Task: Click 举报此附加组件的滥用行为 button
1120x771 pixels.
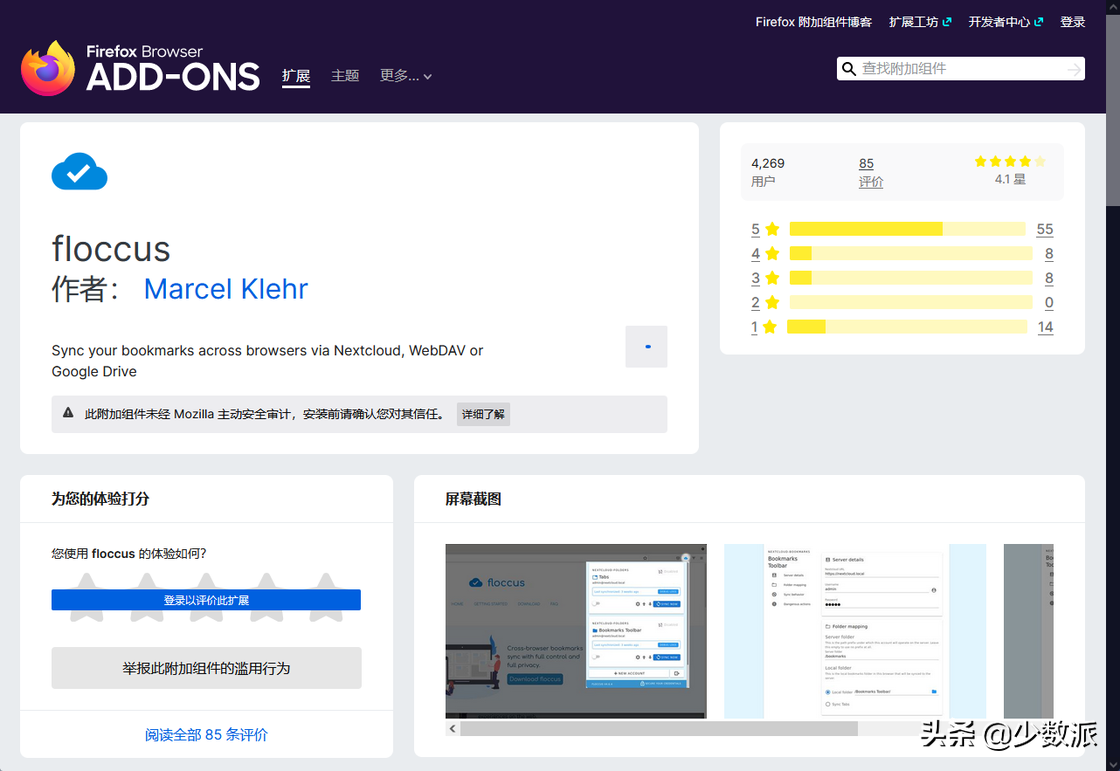Action: 206,668
